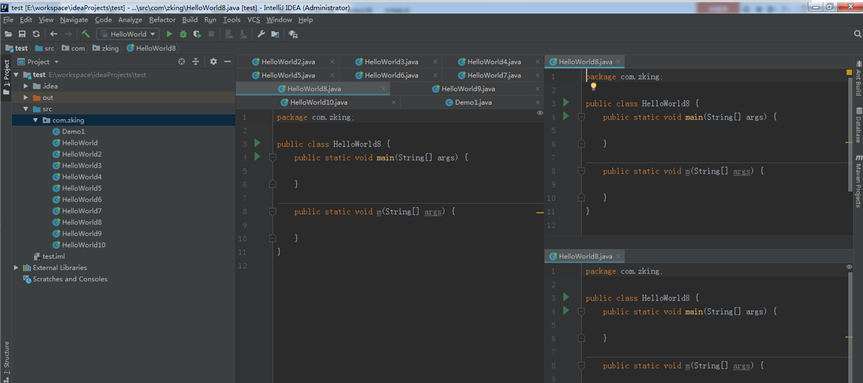Collapse all nodes in Project panel
This screenshot has width=863, height=383.
[195, 62]
